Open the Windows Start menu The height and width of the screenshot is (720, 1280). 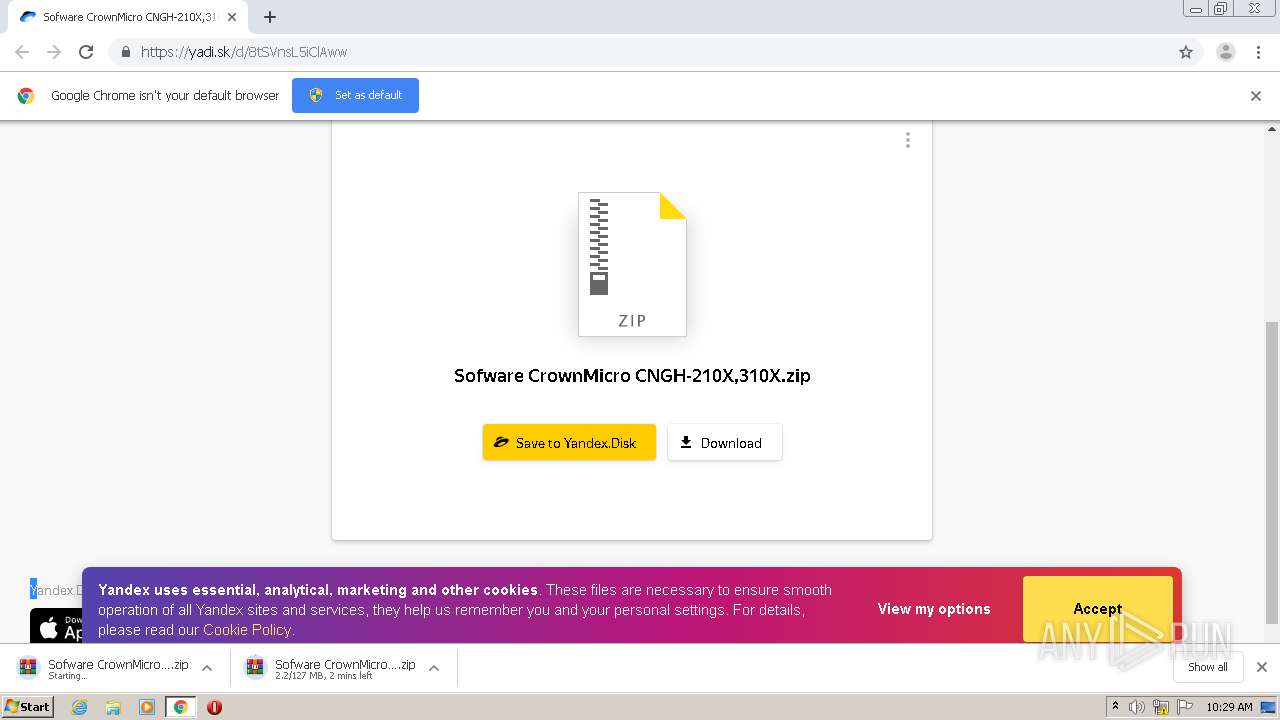28,707
